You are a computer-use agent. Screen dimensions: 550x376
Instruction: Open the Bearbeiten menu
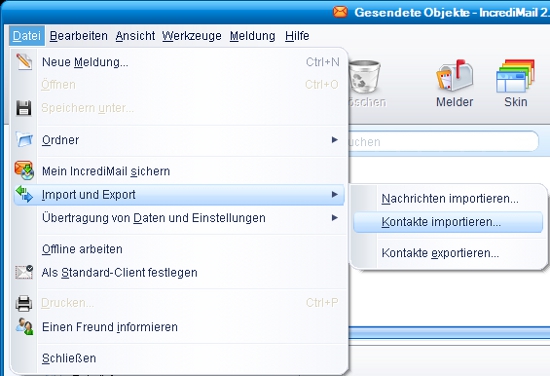(79, 36)
